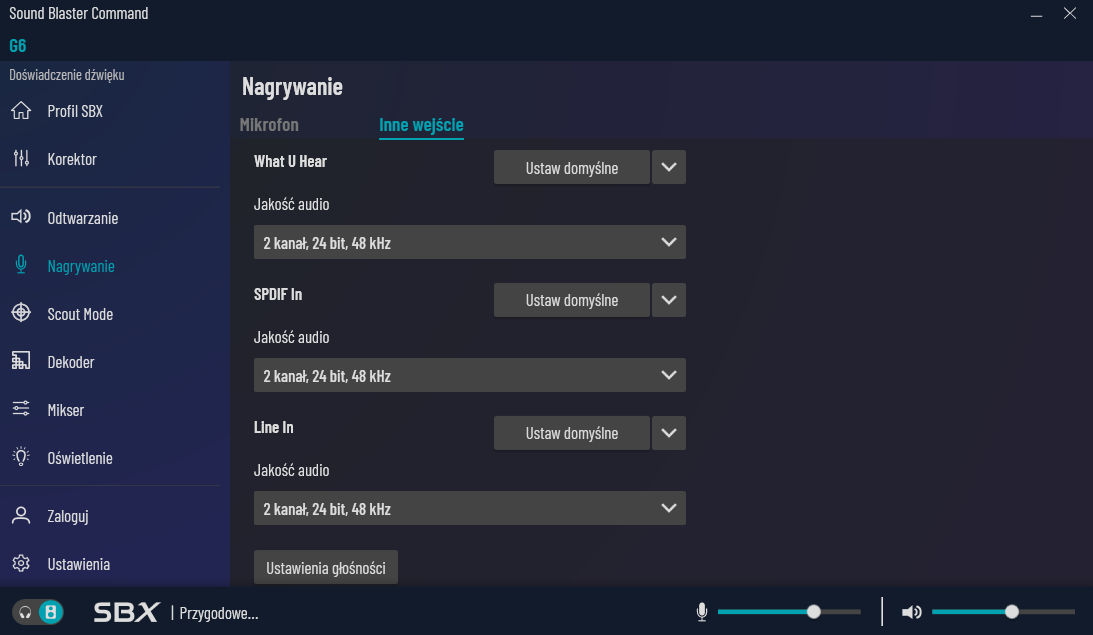Open Ustawienia głośności button
The height and width of the screenshot is (635, 1093).
[x=326, y=567]
